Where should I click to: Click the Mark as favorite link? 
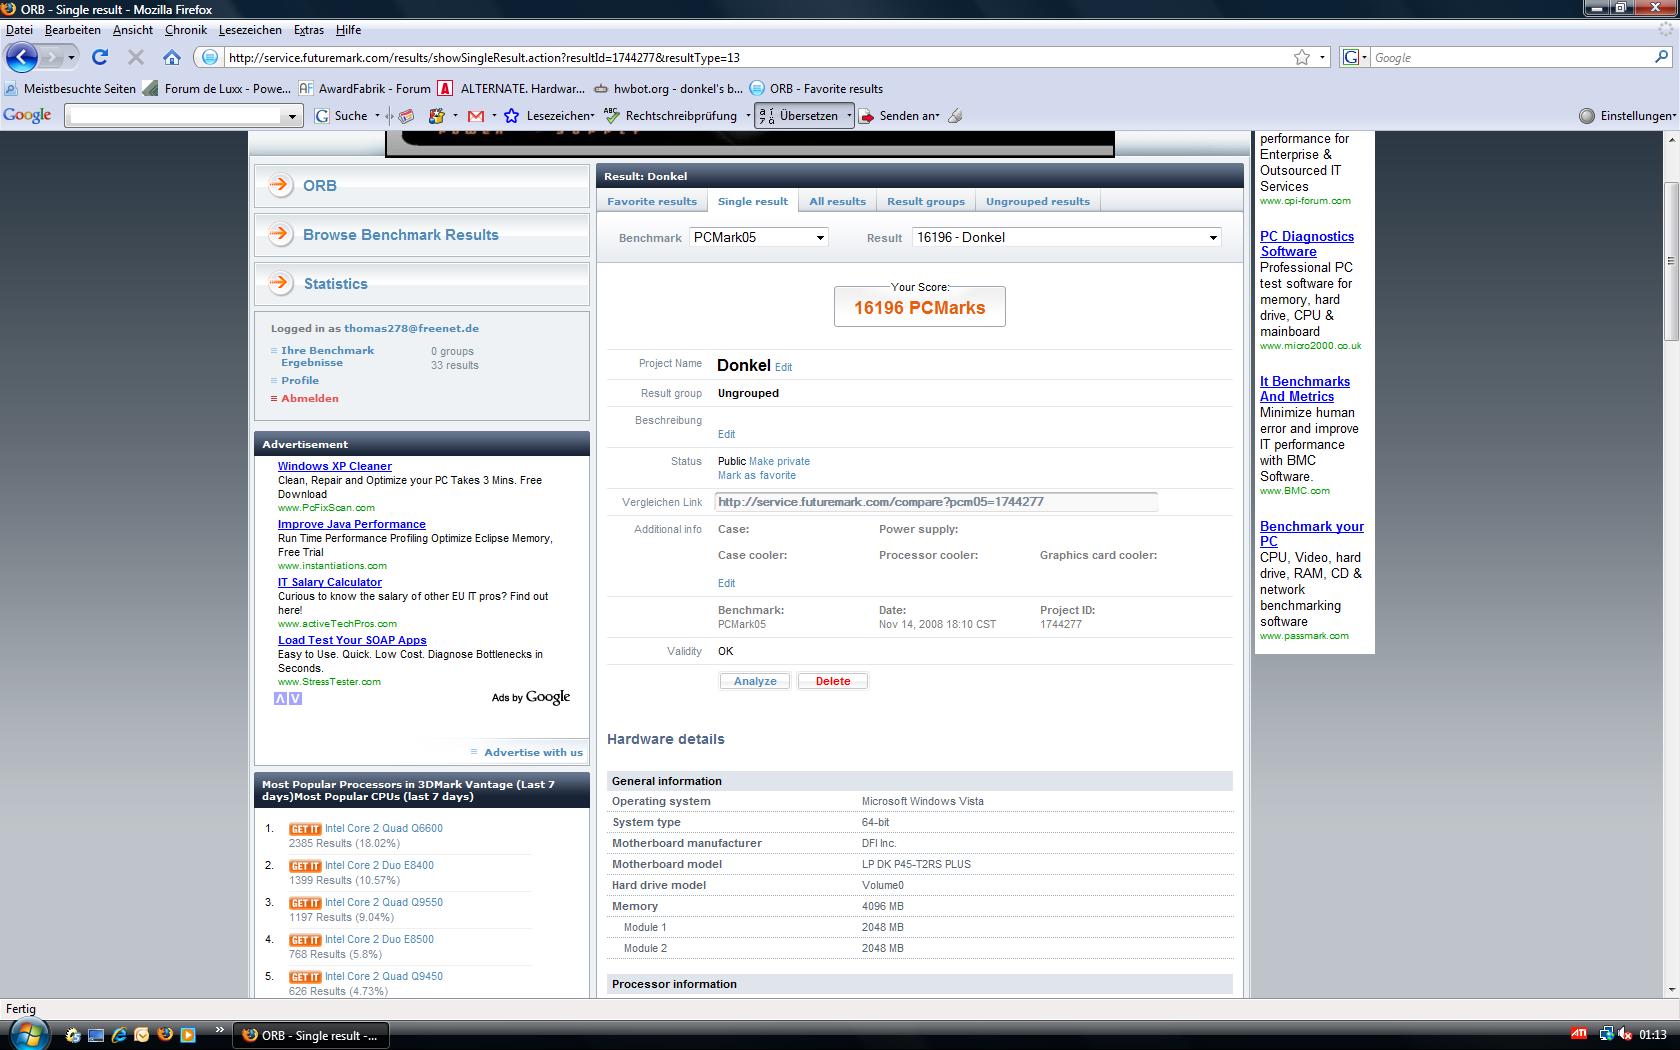coord(757,475)
